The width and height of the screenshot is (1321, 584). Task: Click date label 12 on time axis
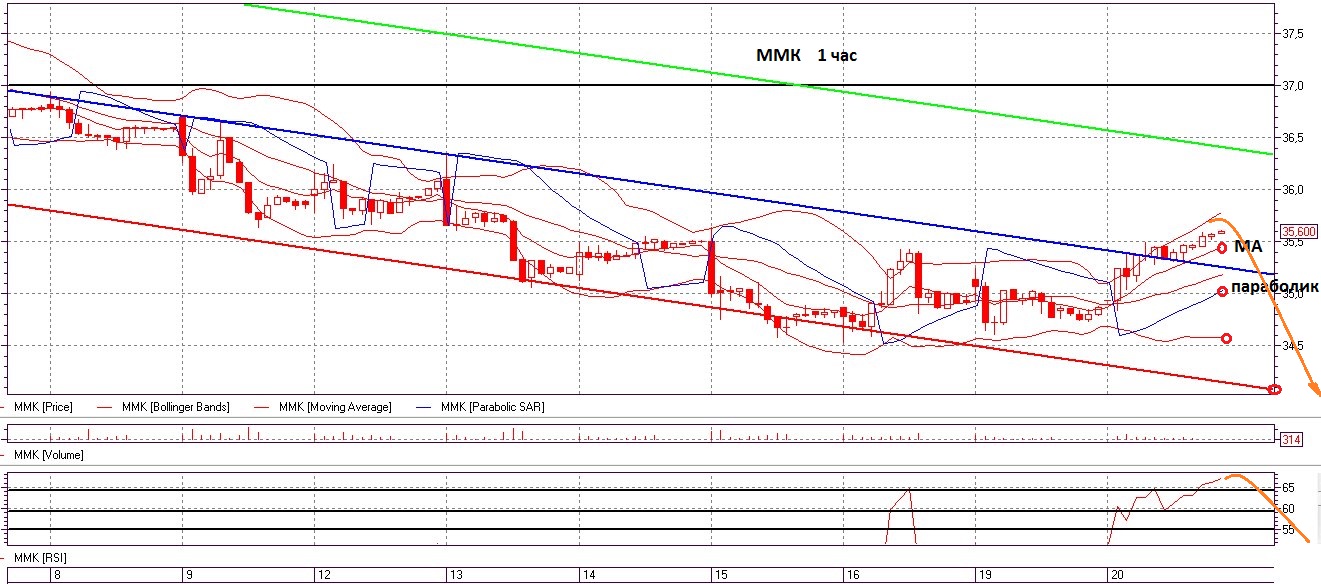tap(323, 576)
